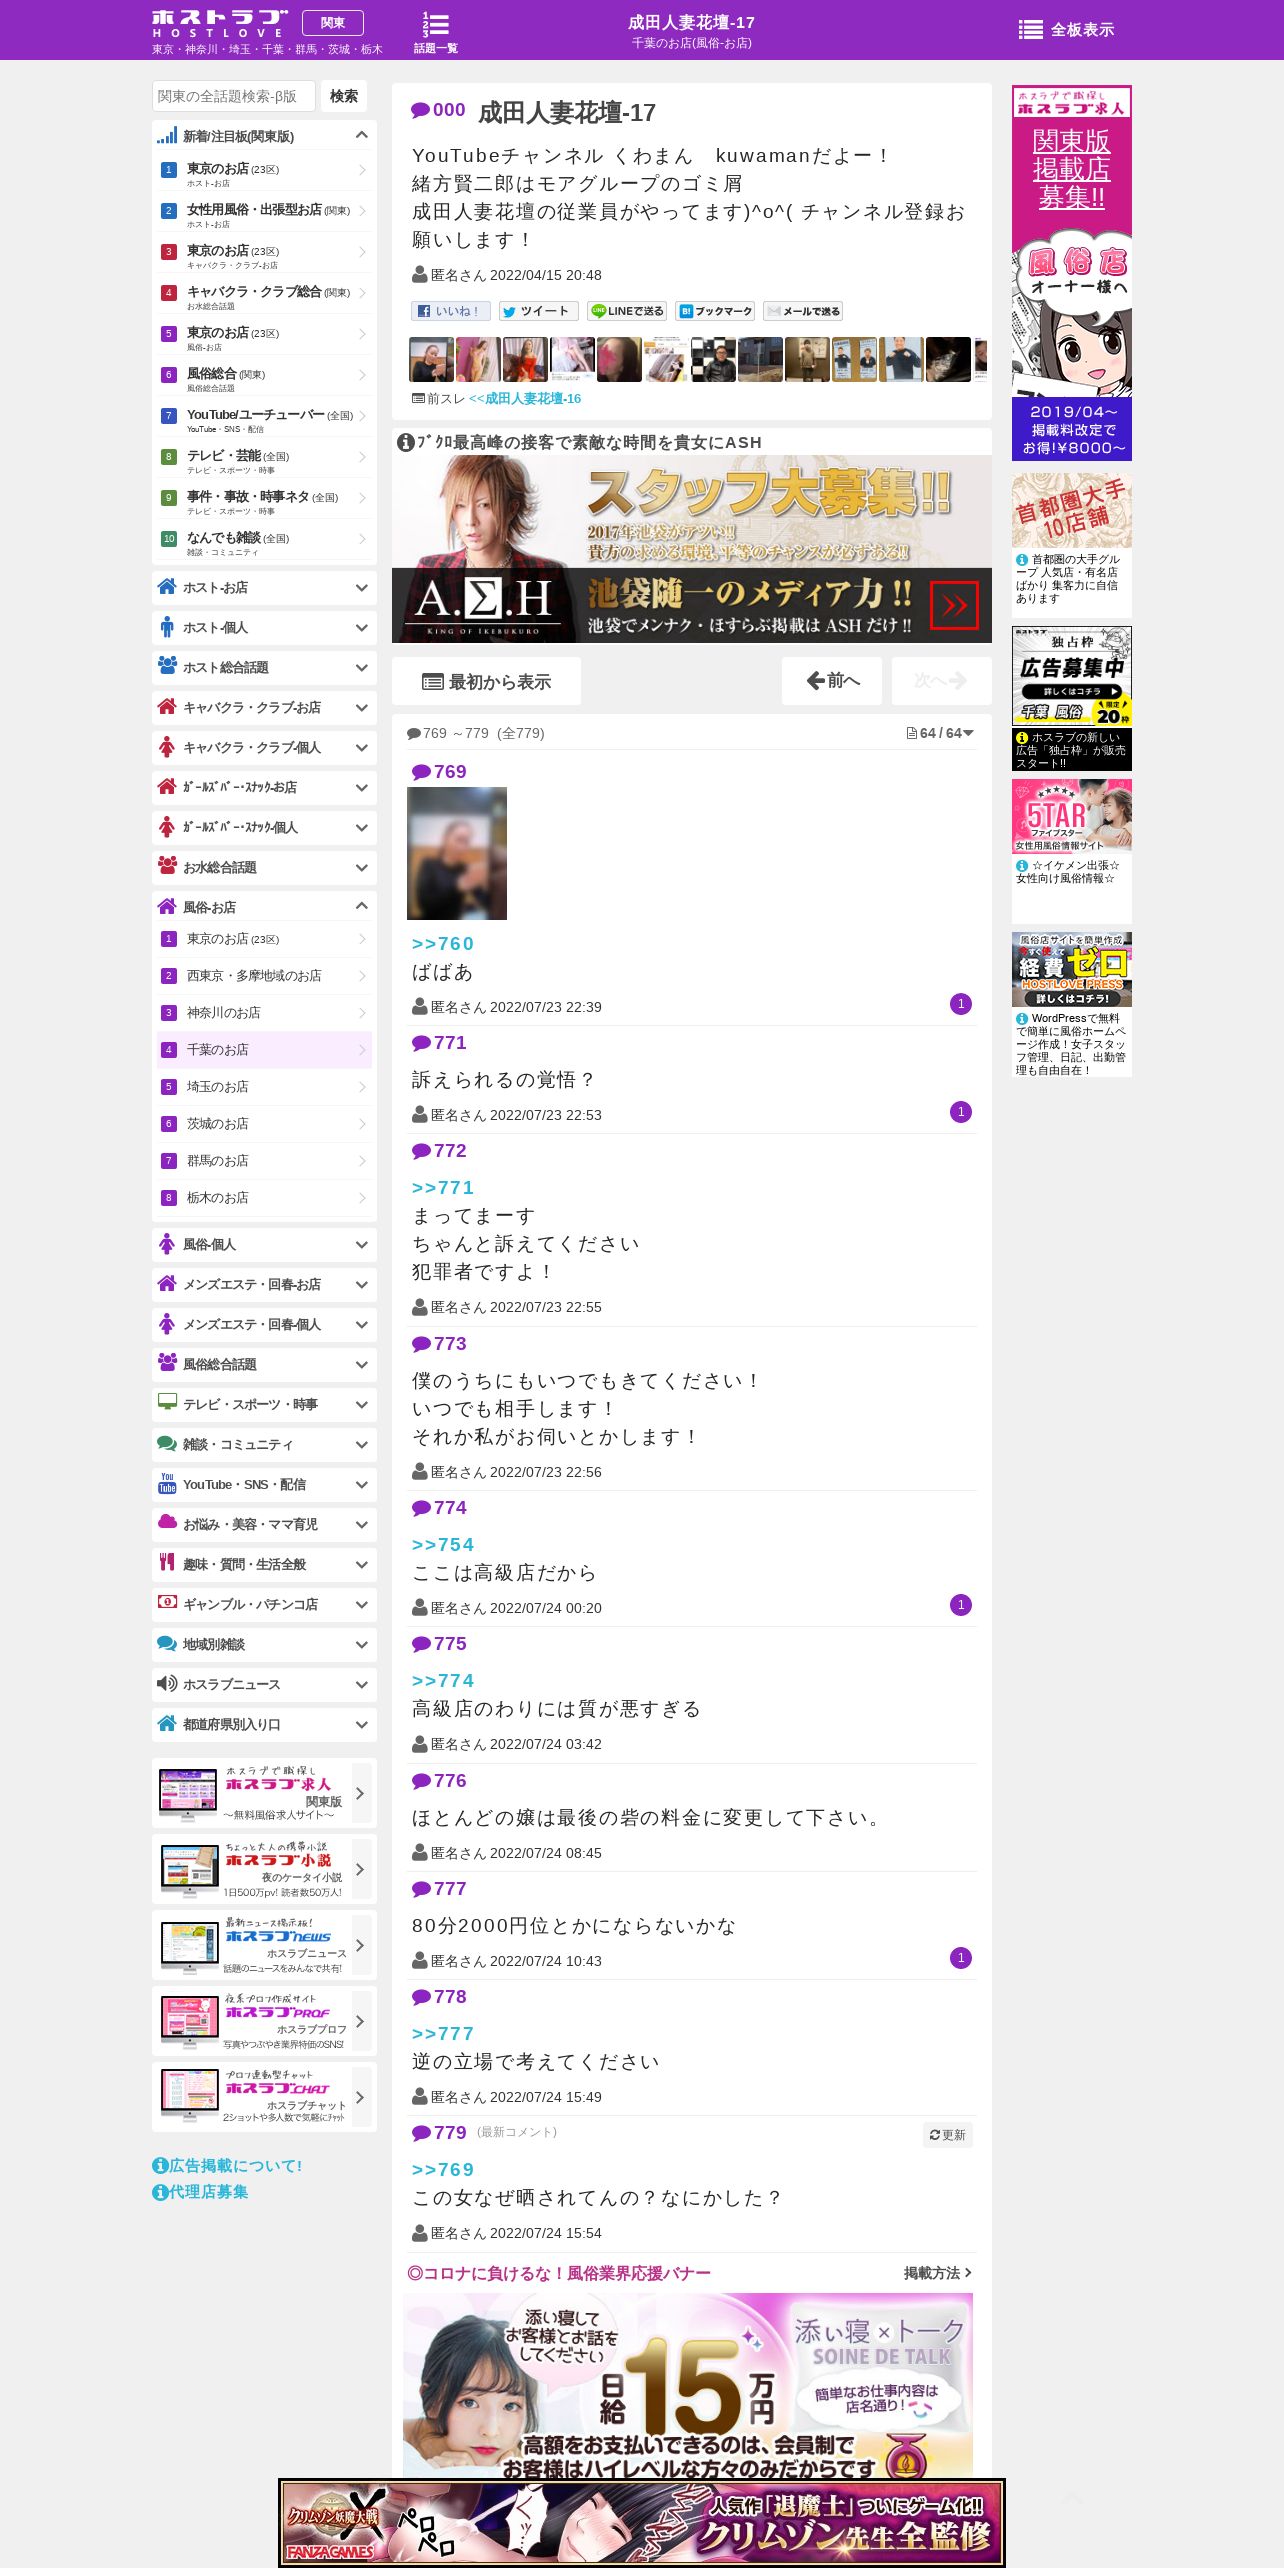Click the HOSTLOVE site logo
The height and width of the screenshot is (2568, 1284).
[220, 24]
